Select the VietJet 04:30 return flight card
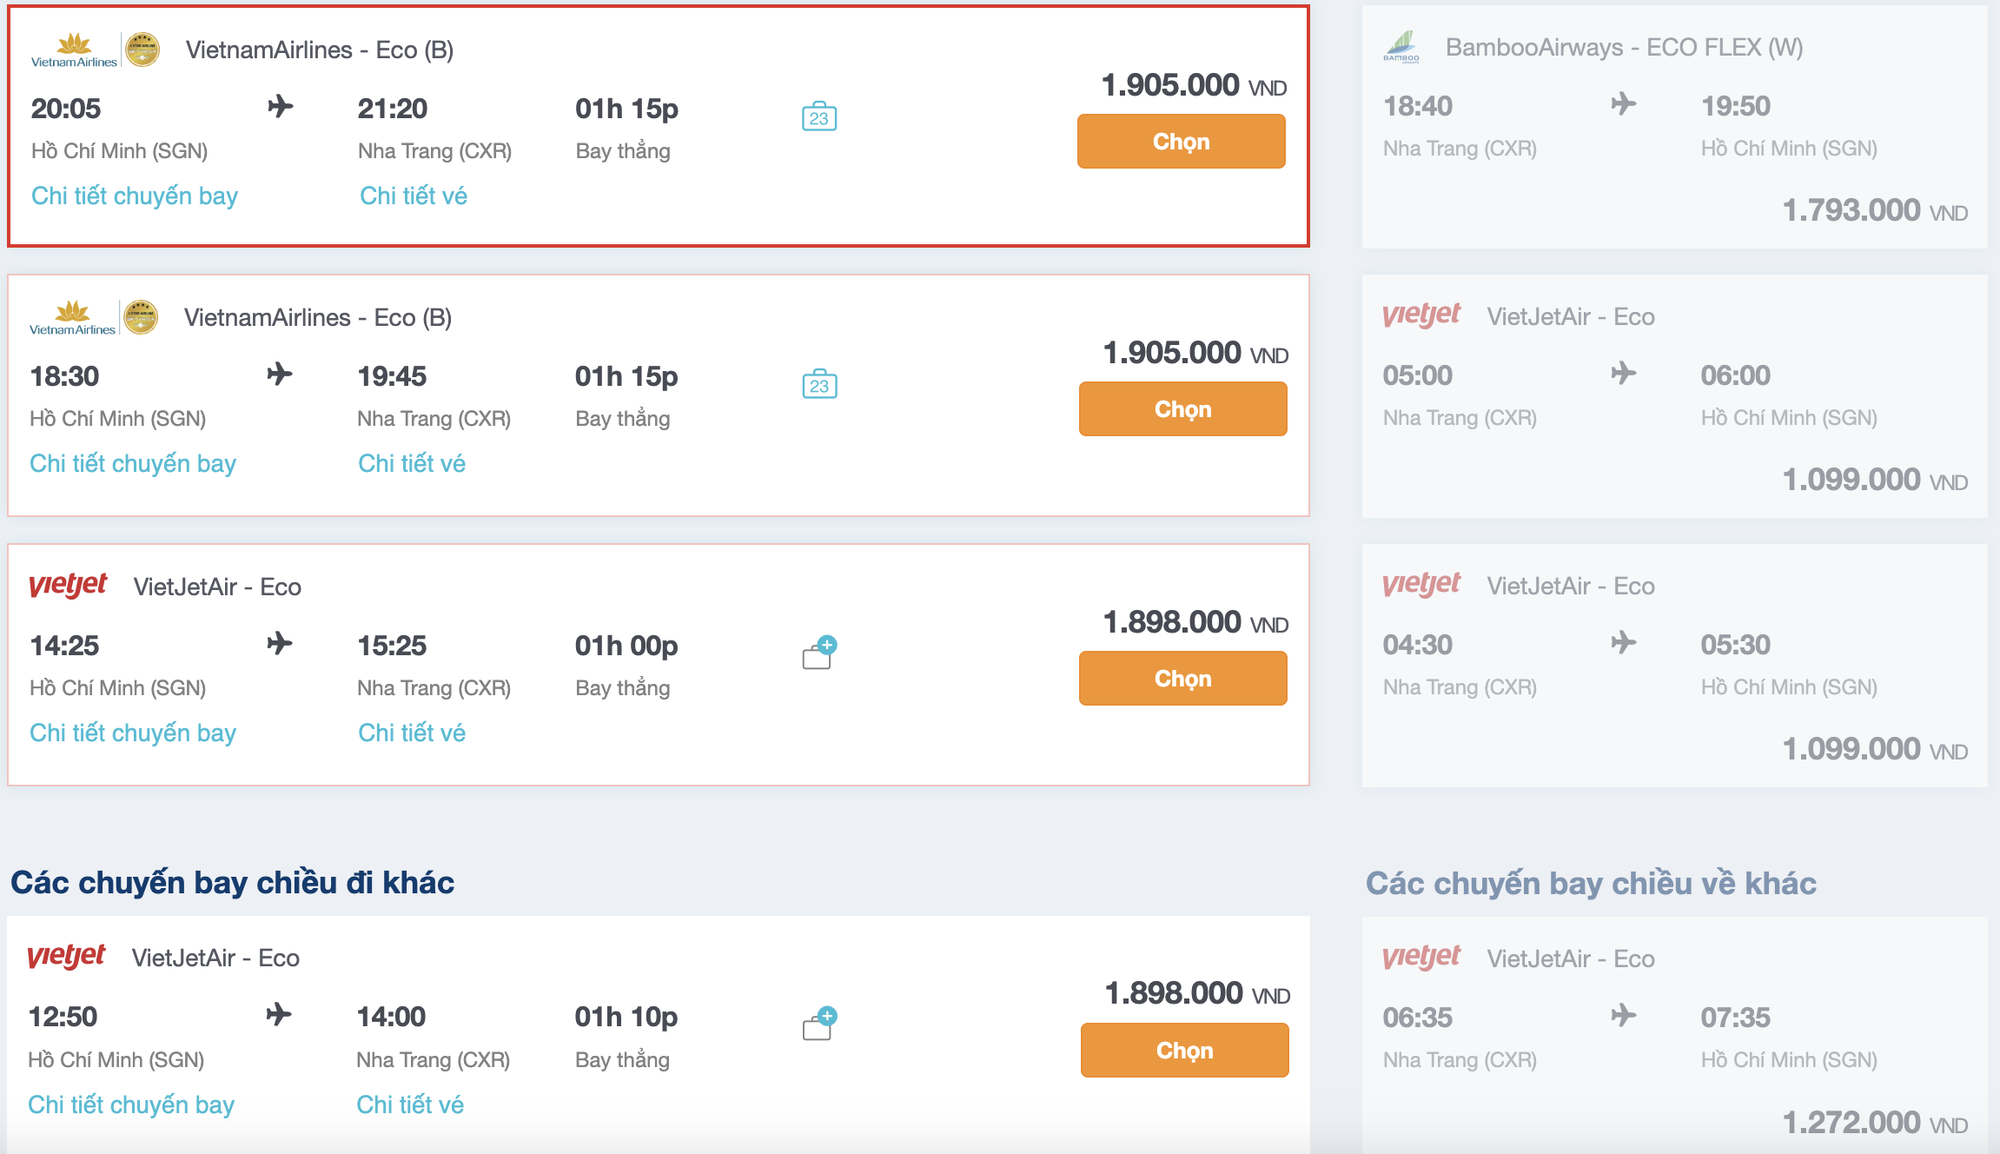Screen dimensions: 2000x1154 (1674, 665)
